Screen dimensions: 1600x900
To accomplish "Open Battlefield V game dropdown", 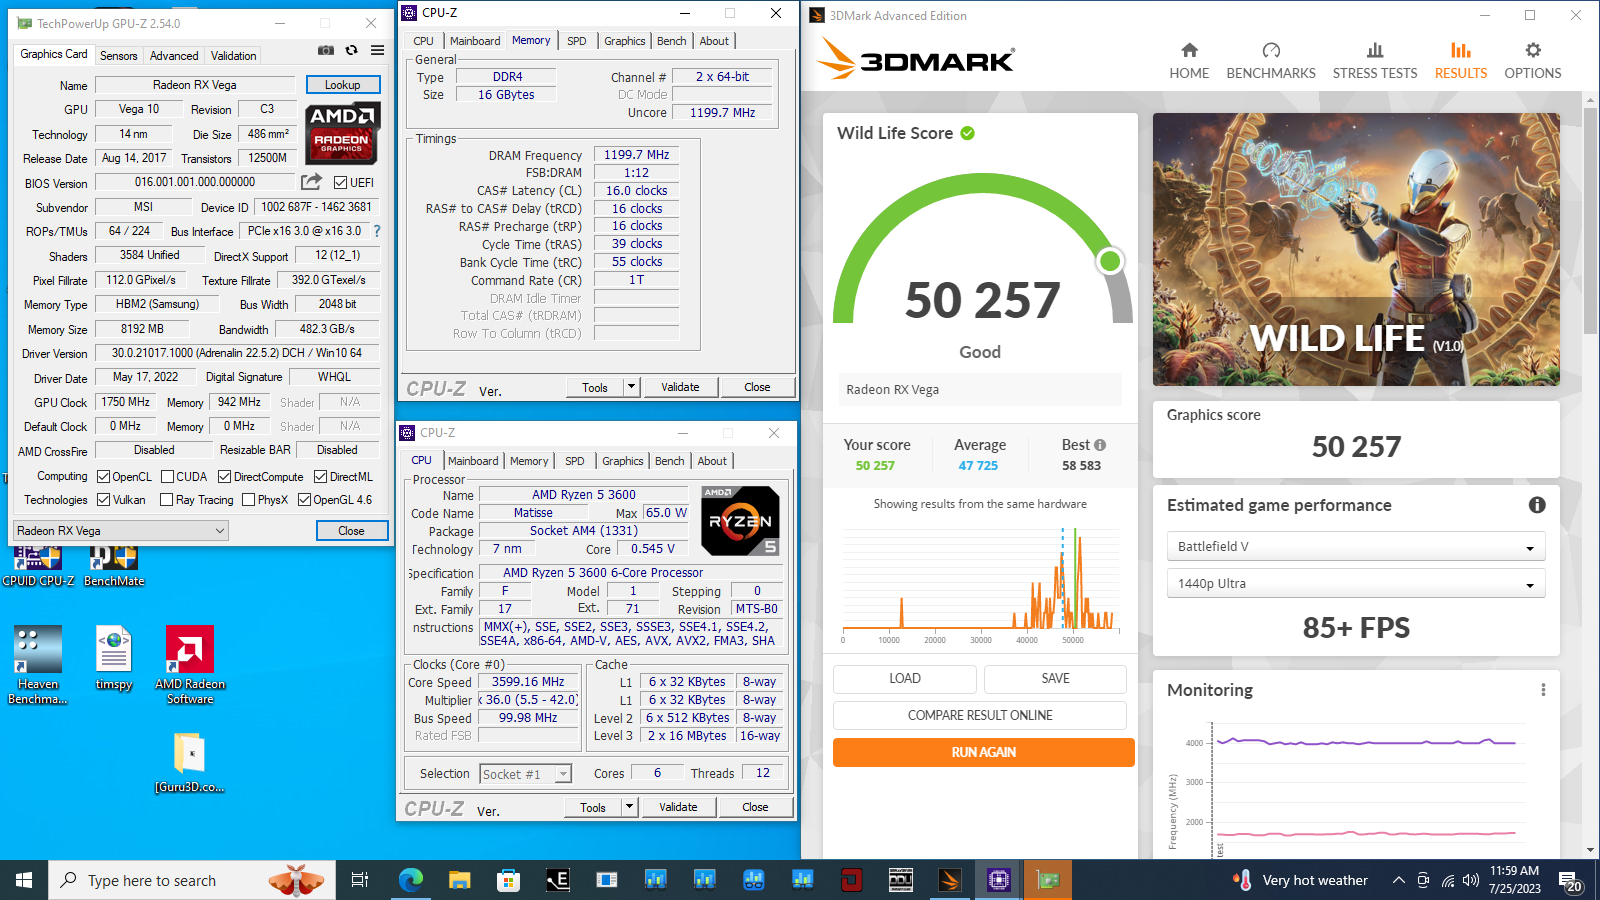I will [1356, 547].
